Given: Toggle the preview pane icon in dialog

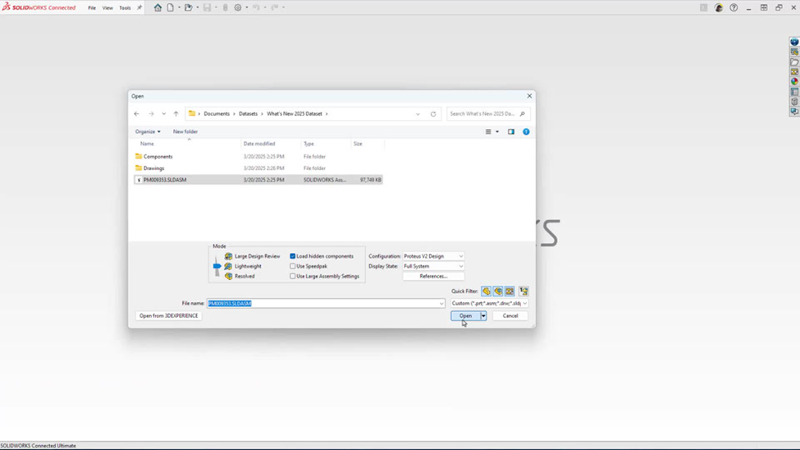Looking at the screenshot, I should [511, 132].
